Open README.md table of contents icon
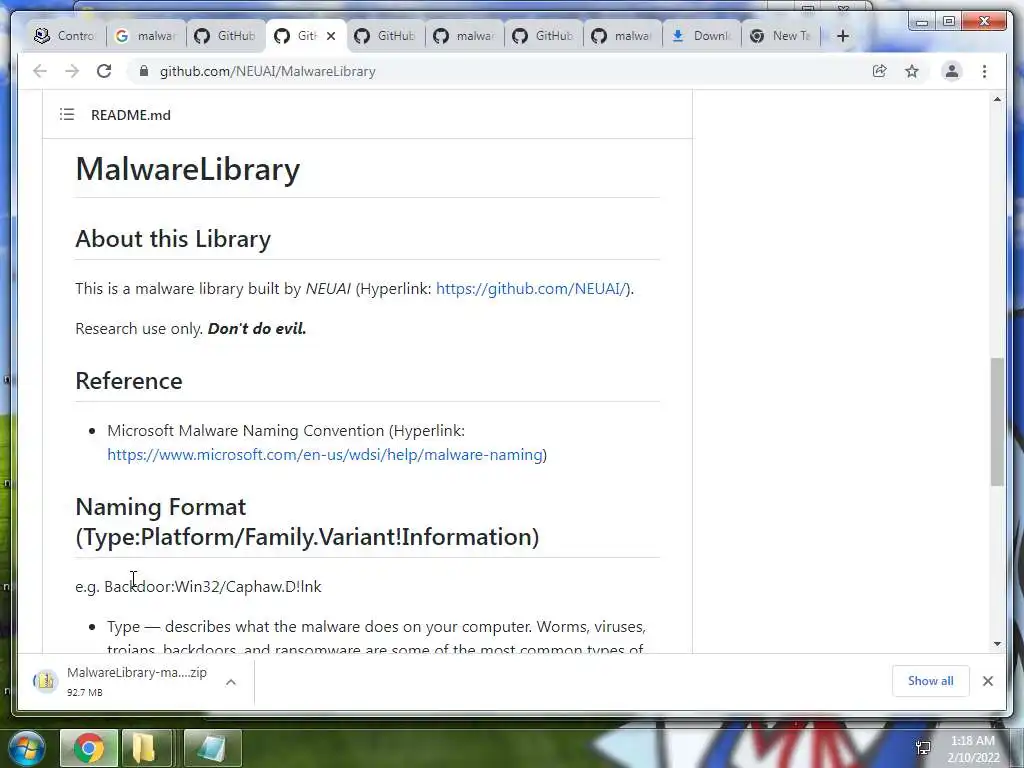The width and height of the screenshot is (1024, 768). pyautogui.click(x=67, y=115)
